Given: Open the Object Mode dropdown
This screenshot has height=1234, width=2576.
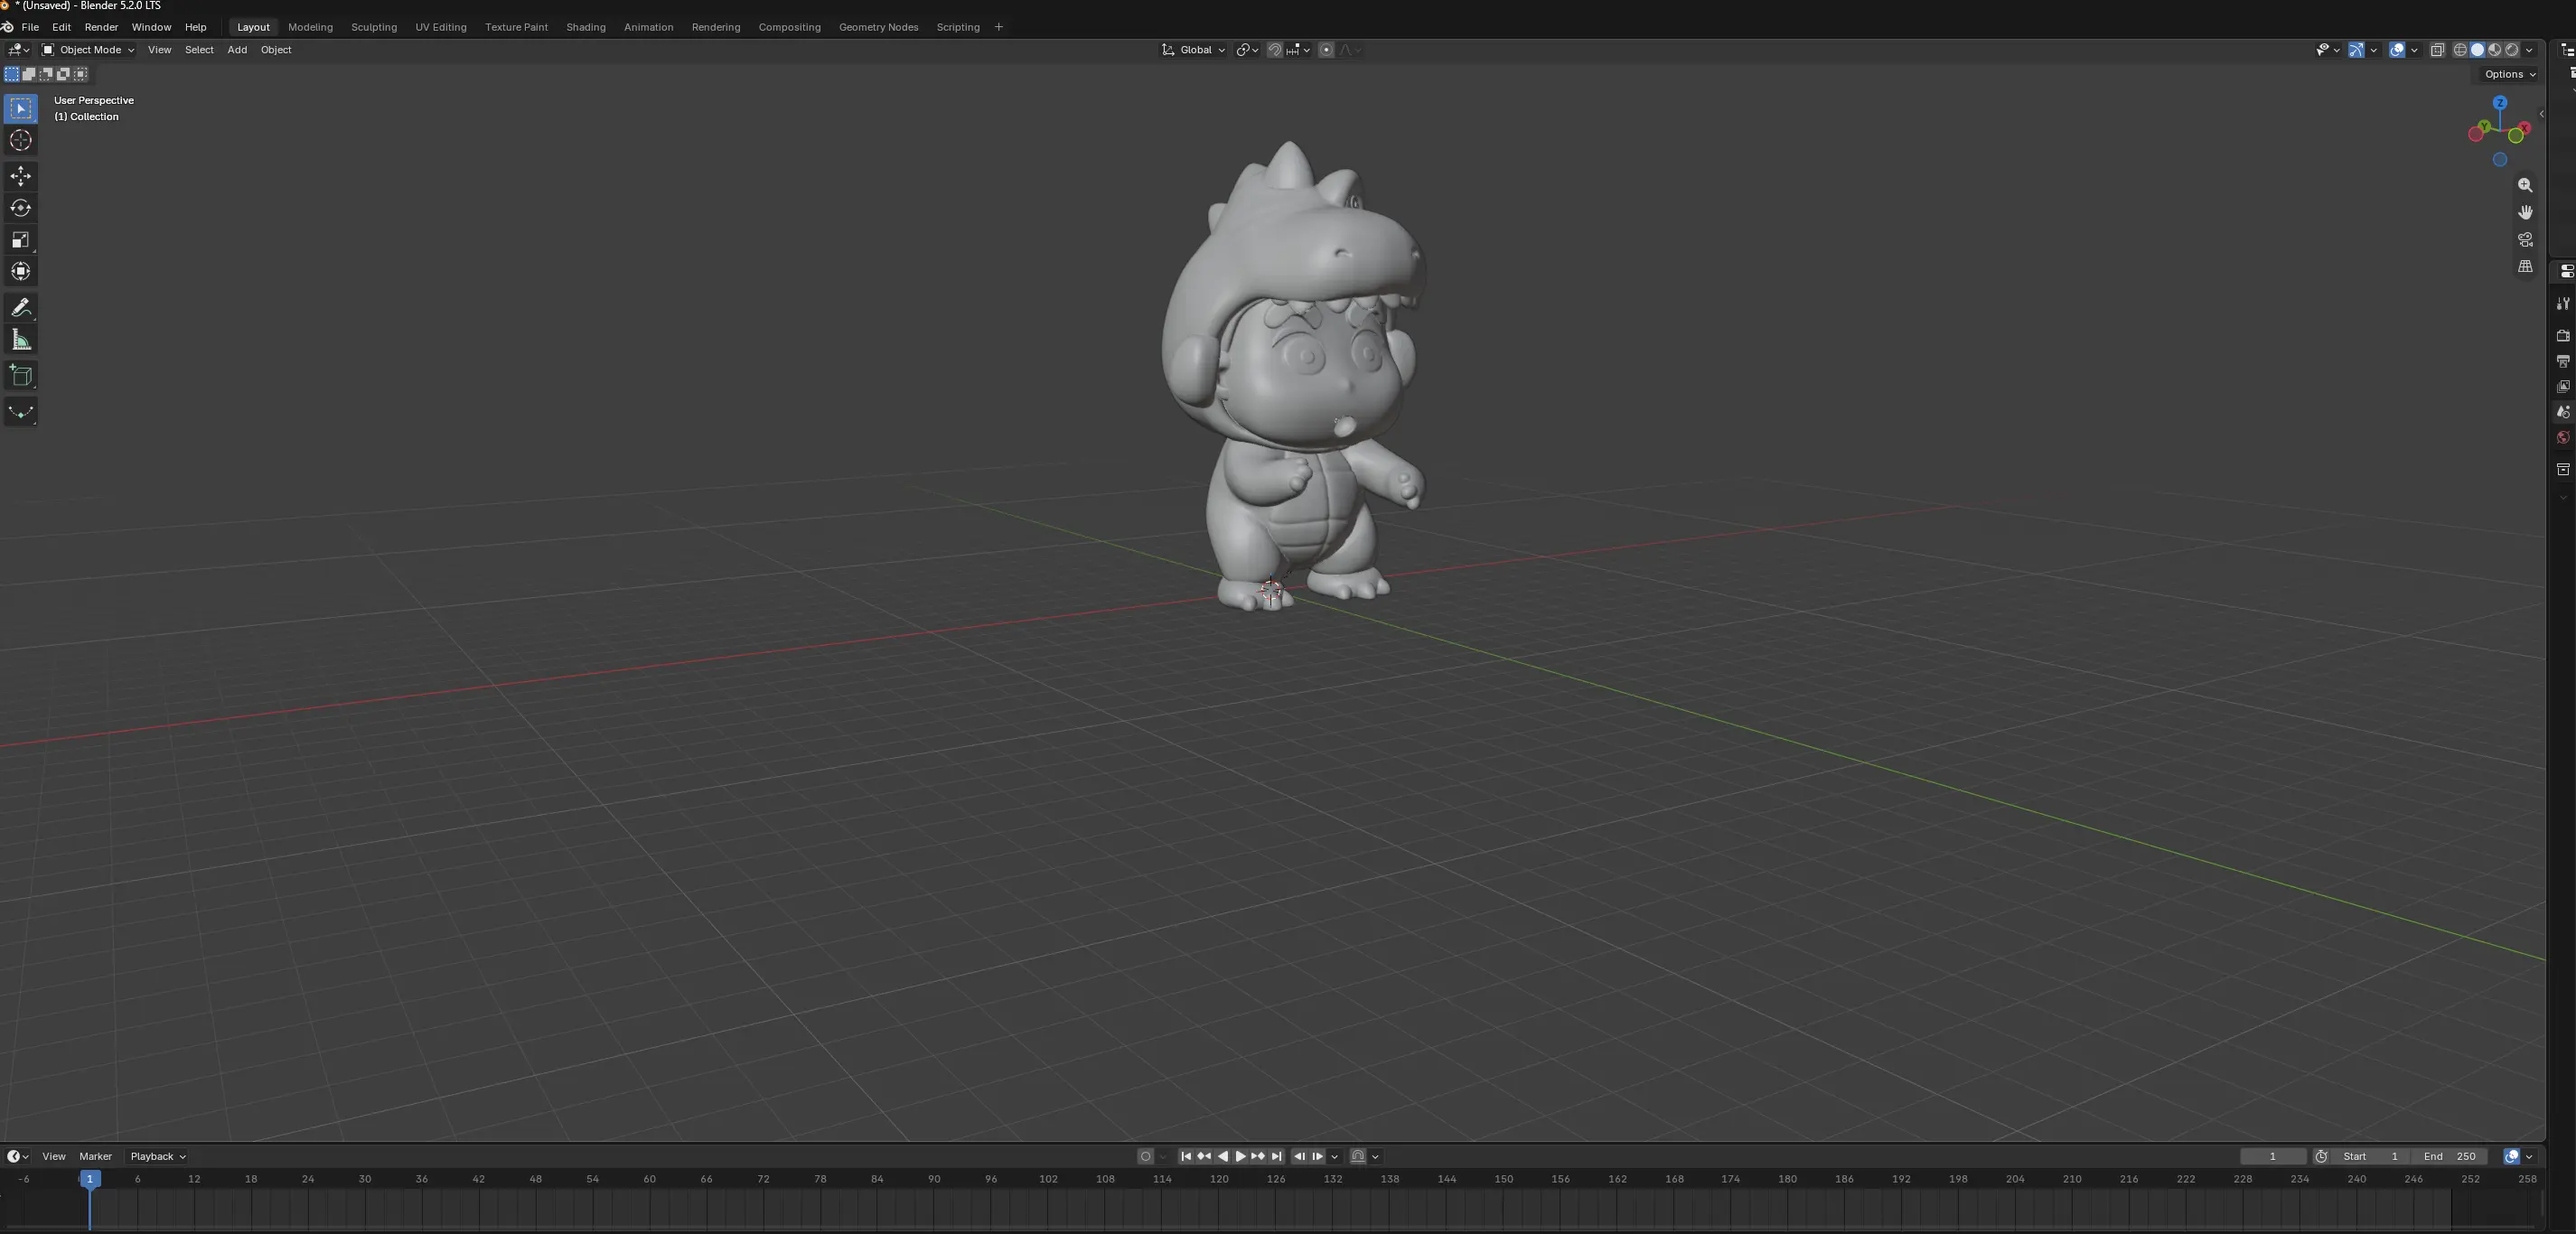Looking at the screenshot, I should [x=88, y=50].
